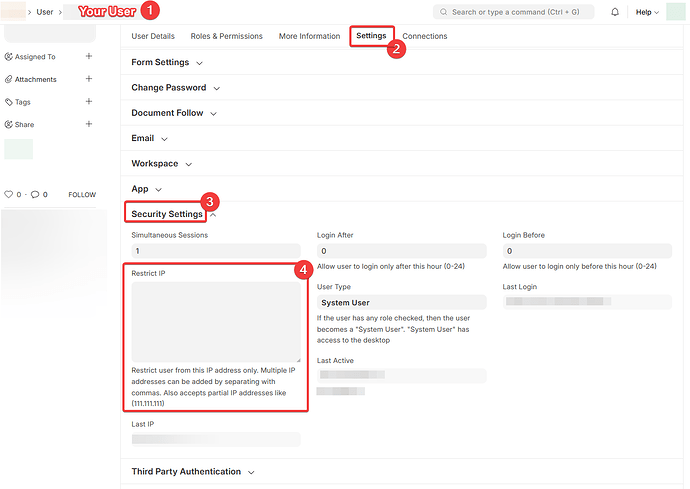Click the plus icon next to Share
Screen dimensions: 690x489
[89, 124]
